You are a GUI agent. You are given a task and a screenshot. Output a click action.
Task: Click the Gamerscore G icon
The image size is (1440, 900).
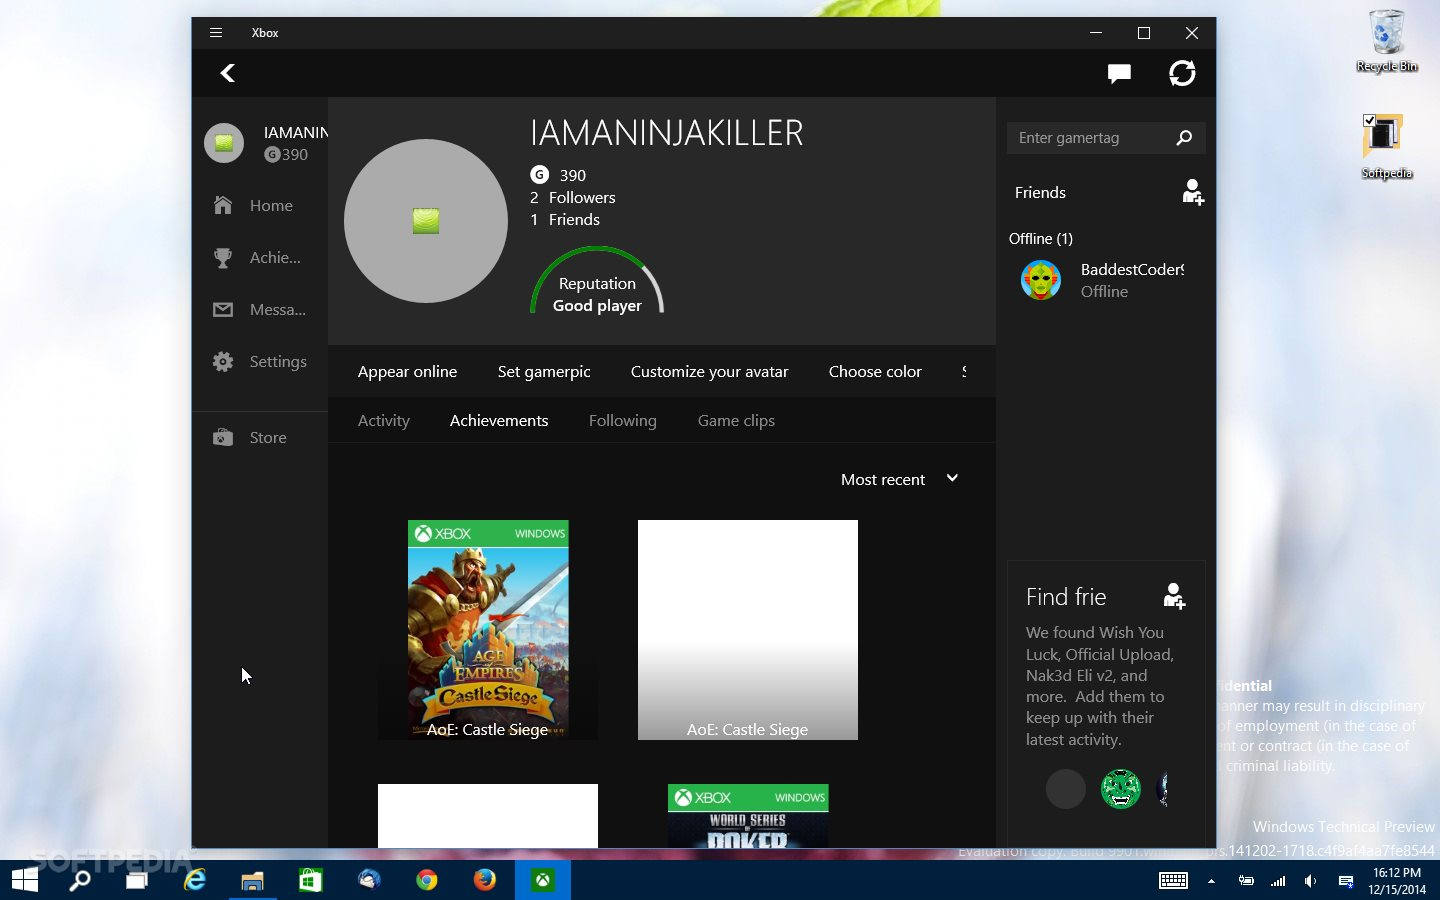tap(539, 174)
